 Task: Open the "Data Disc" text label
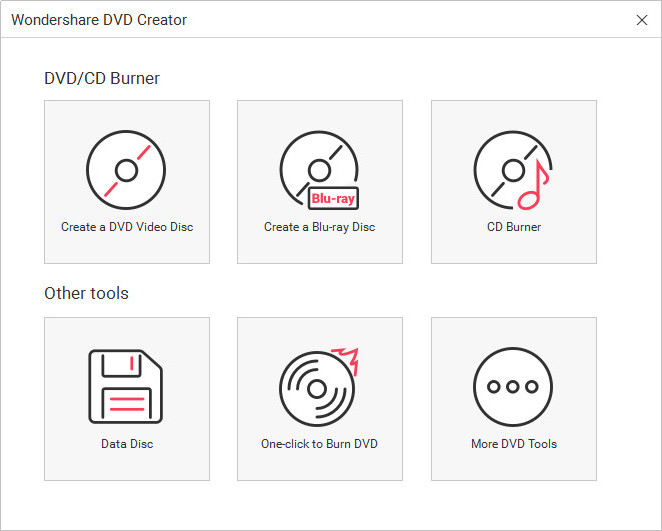click(127, 444)
